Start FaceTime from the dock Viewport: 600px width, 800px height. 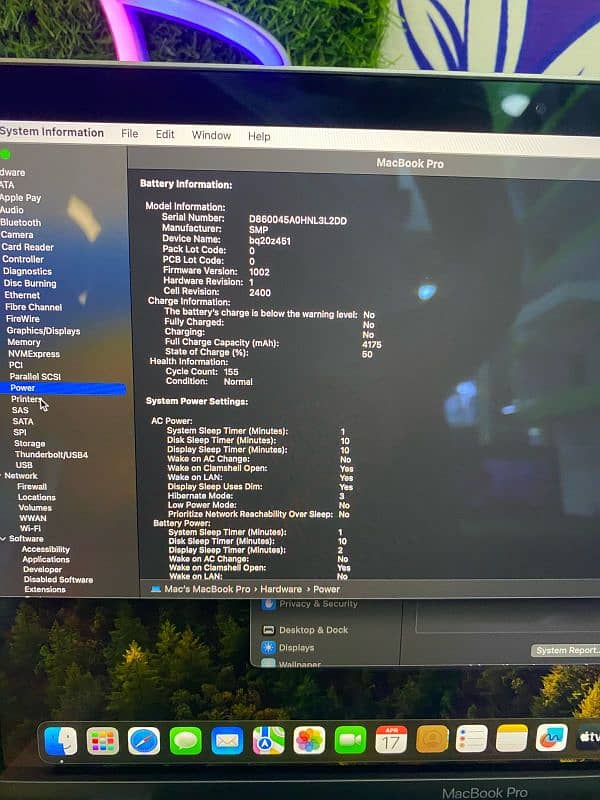pyautogui.click(x=351, y=739)
